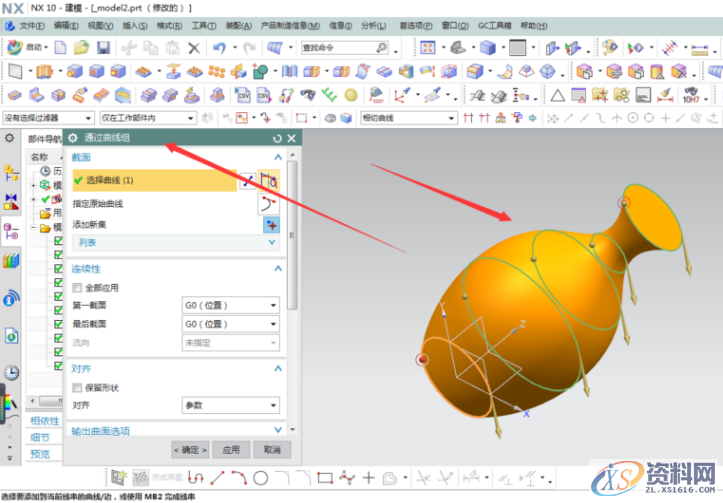Click the Save icon in the toolbar
The width and height of the screenshot is (723, 503).
click(104, 48)
